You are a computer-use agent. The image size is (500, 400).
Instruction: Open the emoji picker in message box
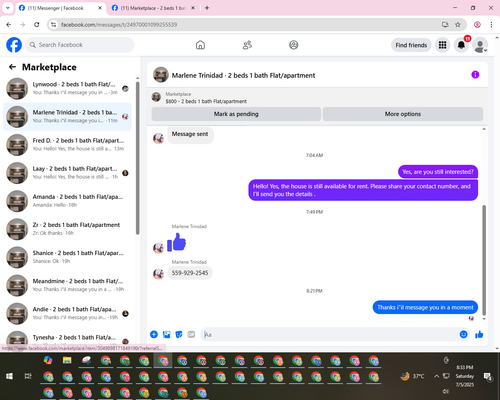(x=463, y=334)
